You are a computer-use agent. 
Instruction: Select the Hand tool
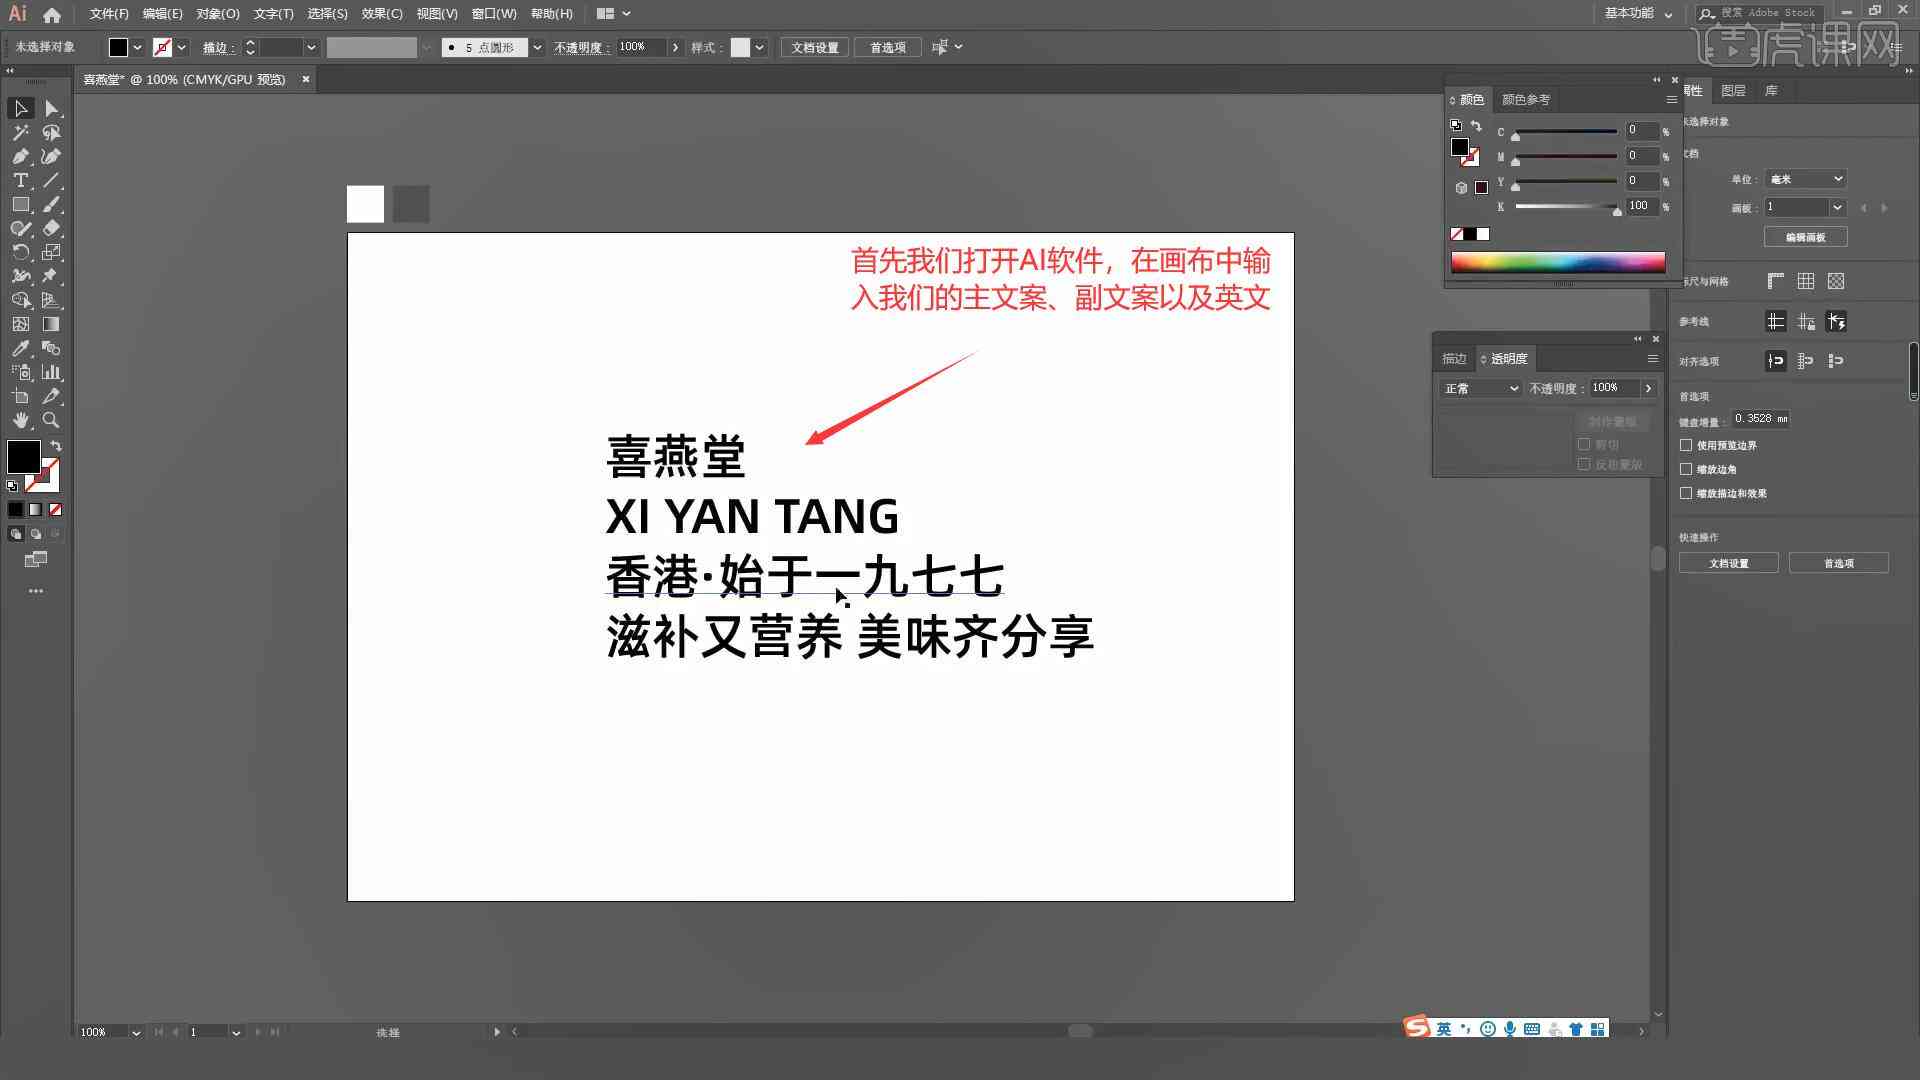[x=18, y=419]
